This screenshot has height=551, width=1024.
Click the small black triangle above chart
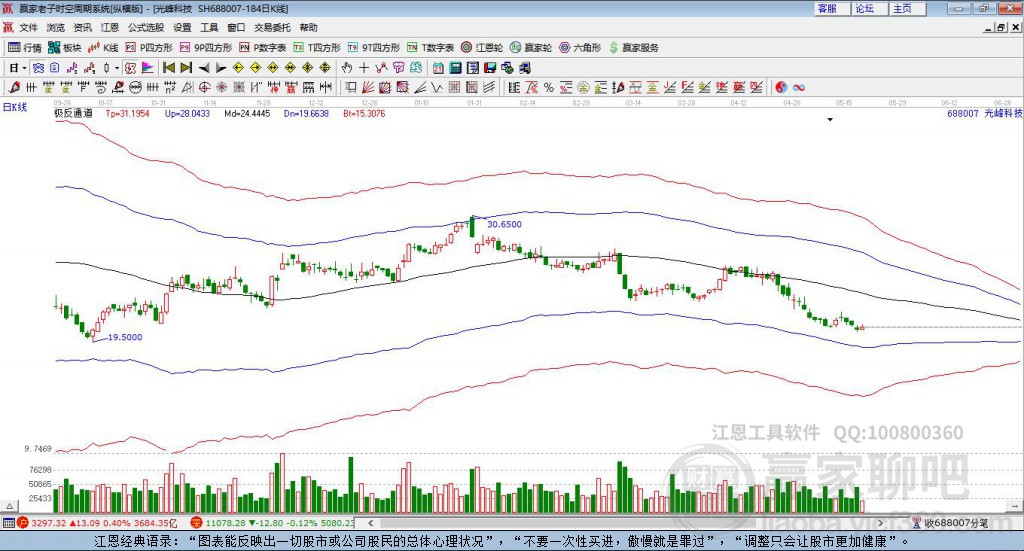pos(830,120)
